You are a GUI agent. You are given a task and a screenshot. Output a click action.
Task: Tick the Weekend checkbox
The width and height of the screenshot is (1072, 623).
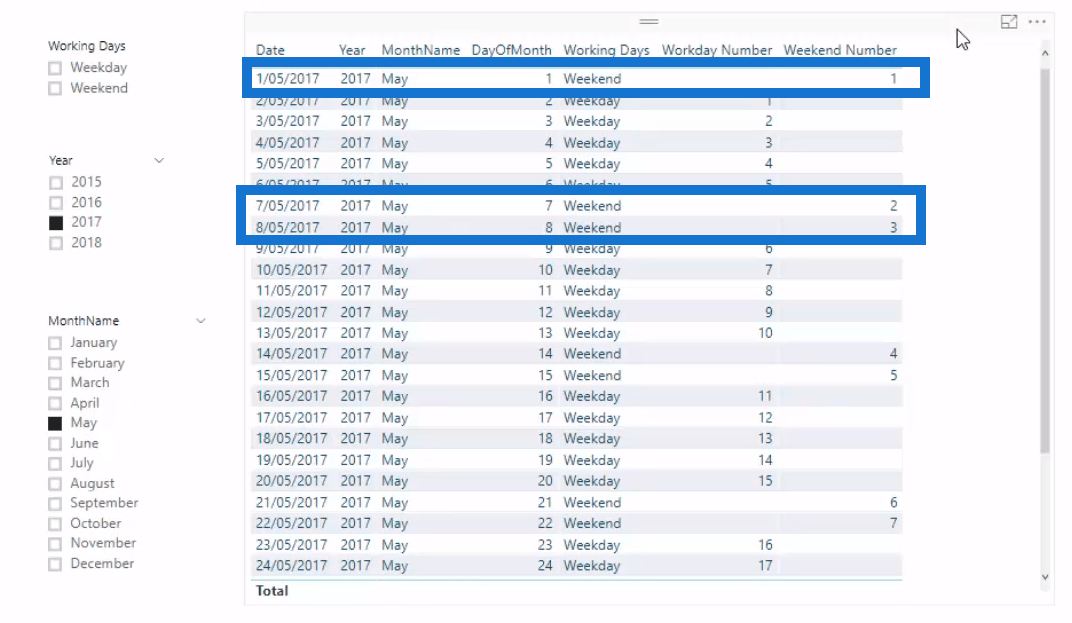(x=55, y=88)
